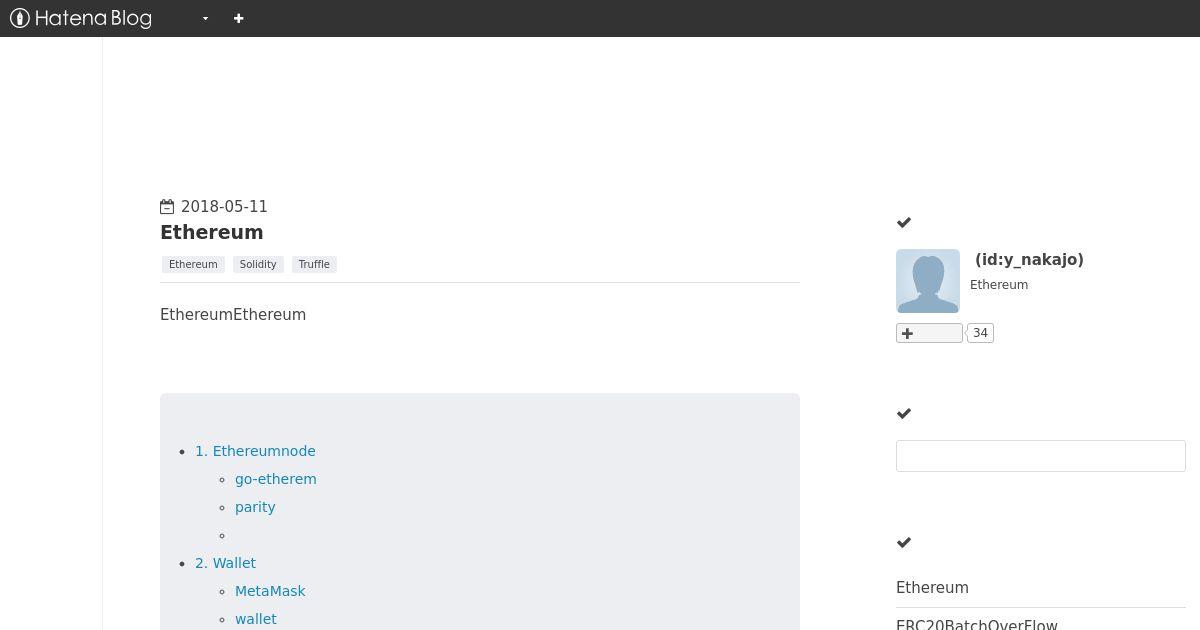Open the Ethereum article title
1200x630 pixels.
coord(212,232)
